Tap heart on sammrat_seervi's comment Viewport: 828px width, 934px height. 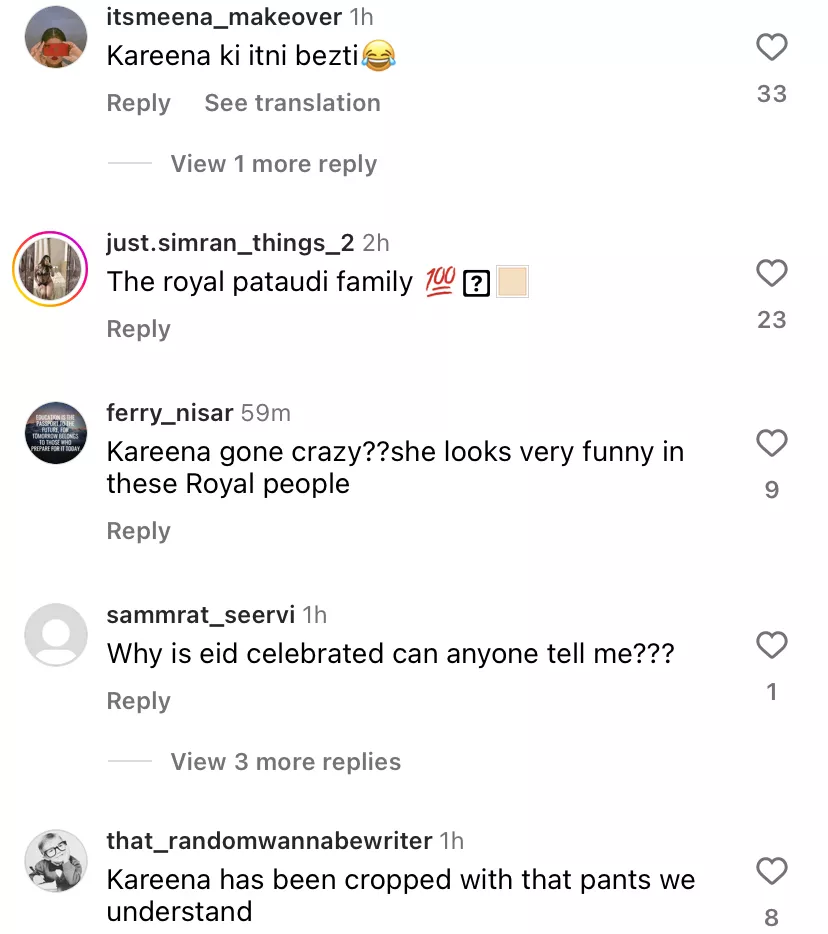pos(771,645)
